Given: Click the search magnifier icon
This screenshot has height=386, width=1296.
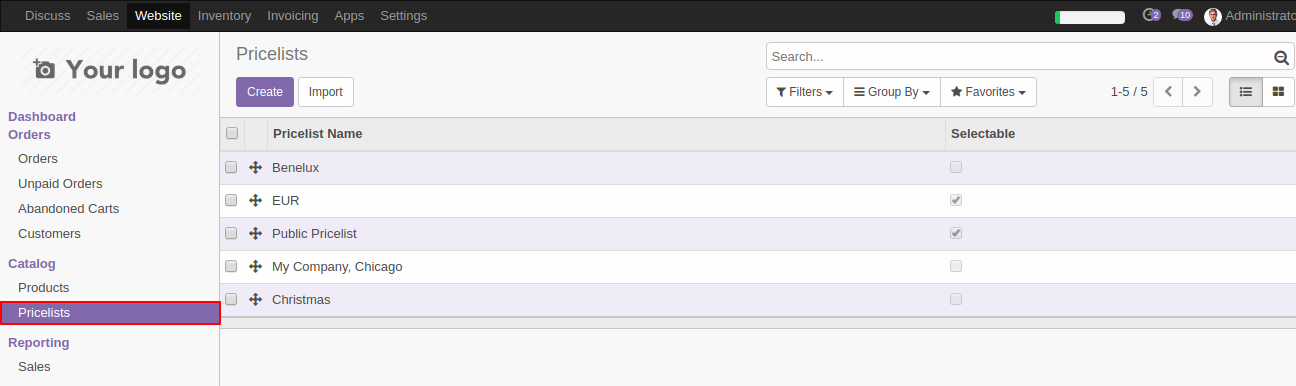Looking at the screenshot, I should [1281, 58].
